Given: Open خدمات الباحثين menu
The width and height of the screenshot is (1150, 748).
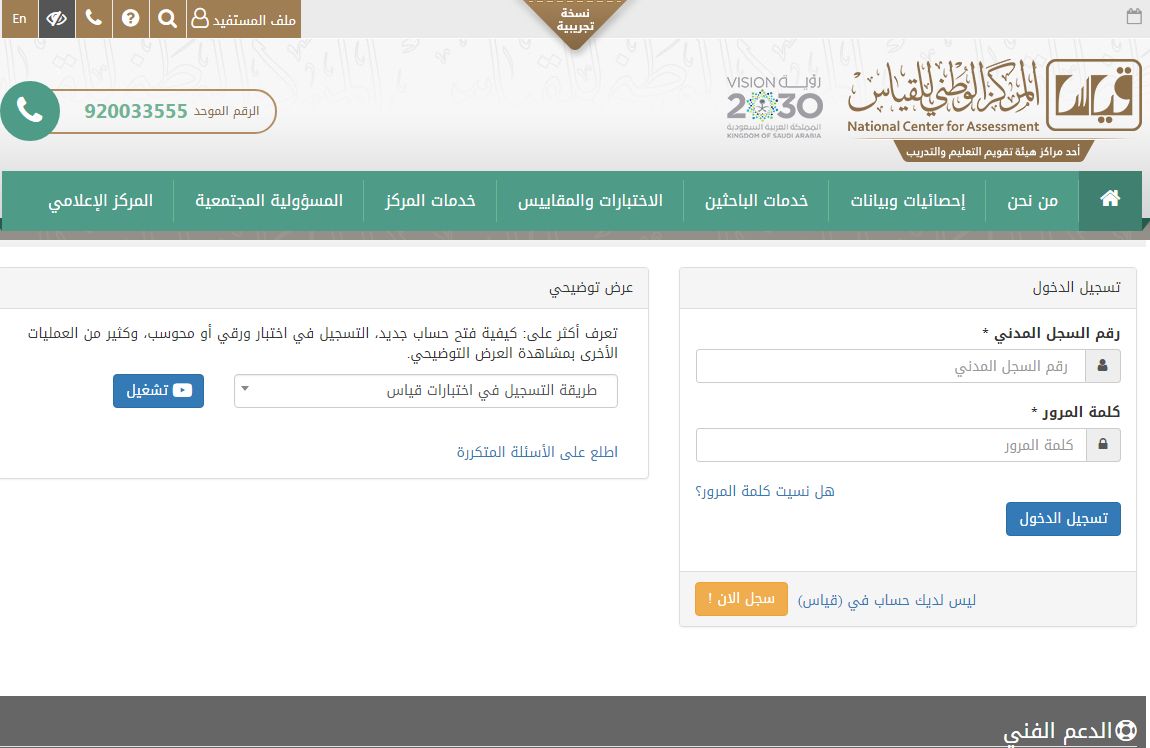Looking at the screenshot, I should [x=756, y=200].
